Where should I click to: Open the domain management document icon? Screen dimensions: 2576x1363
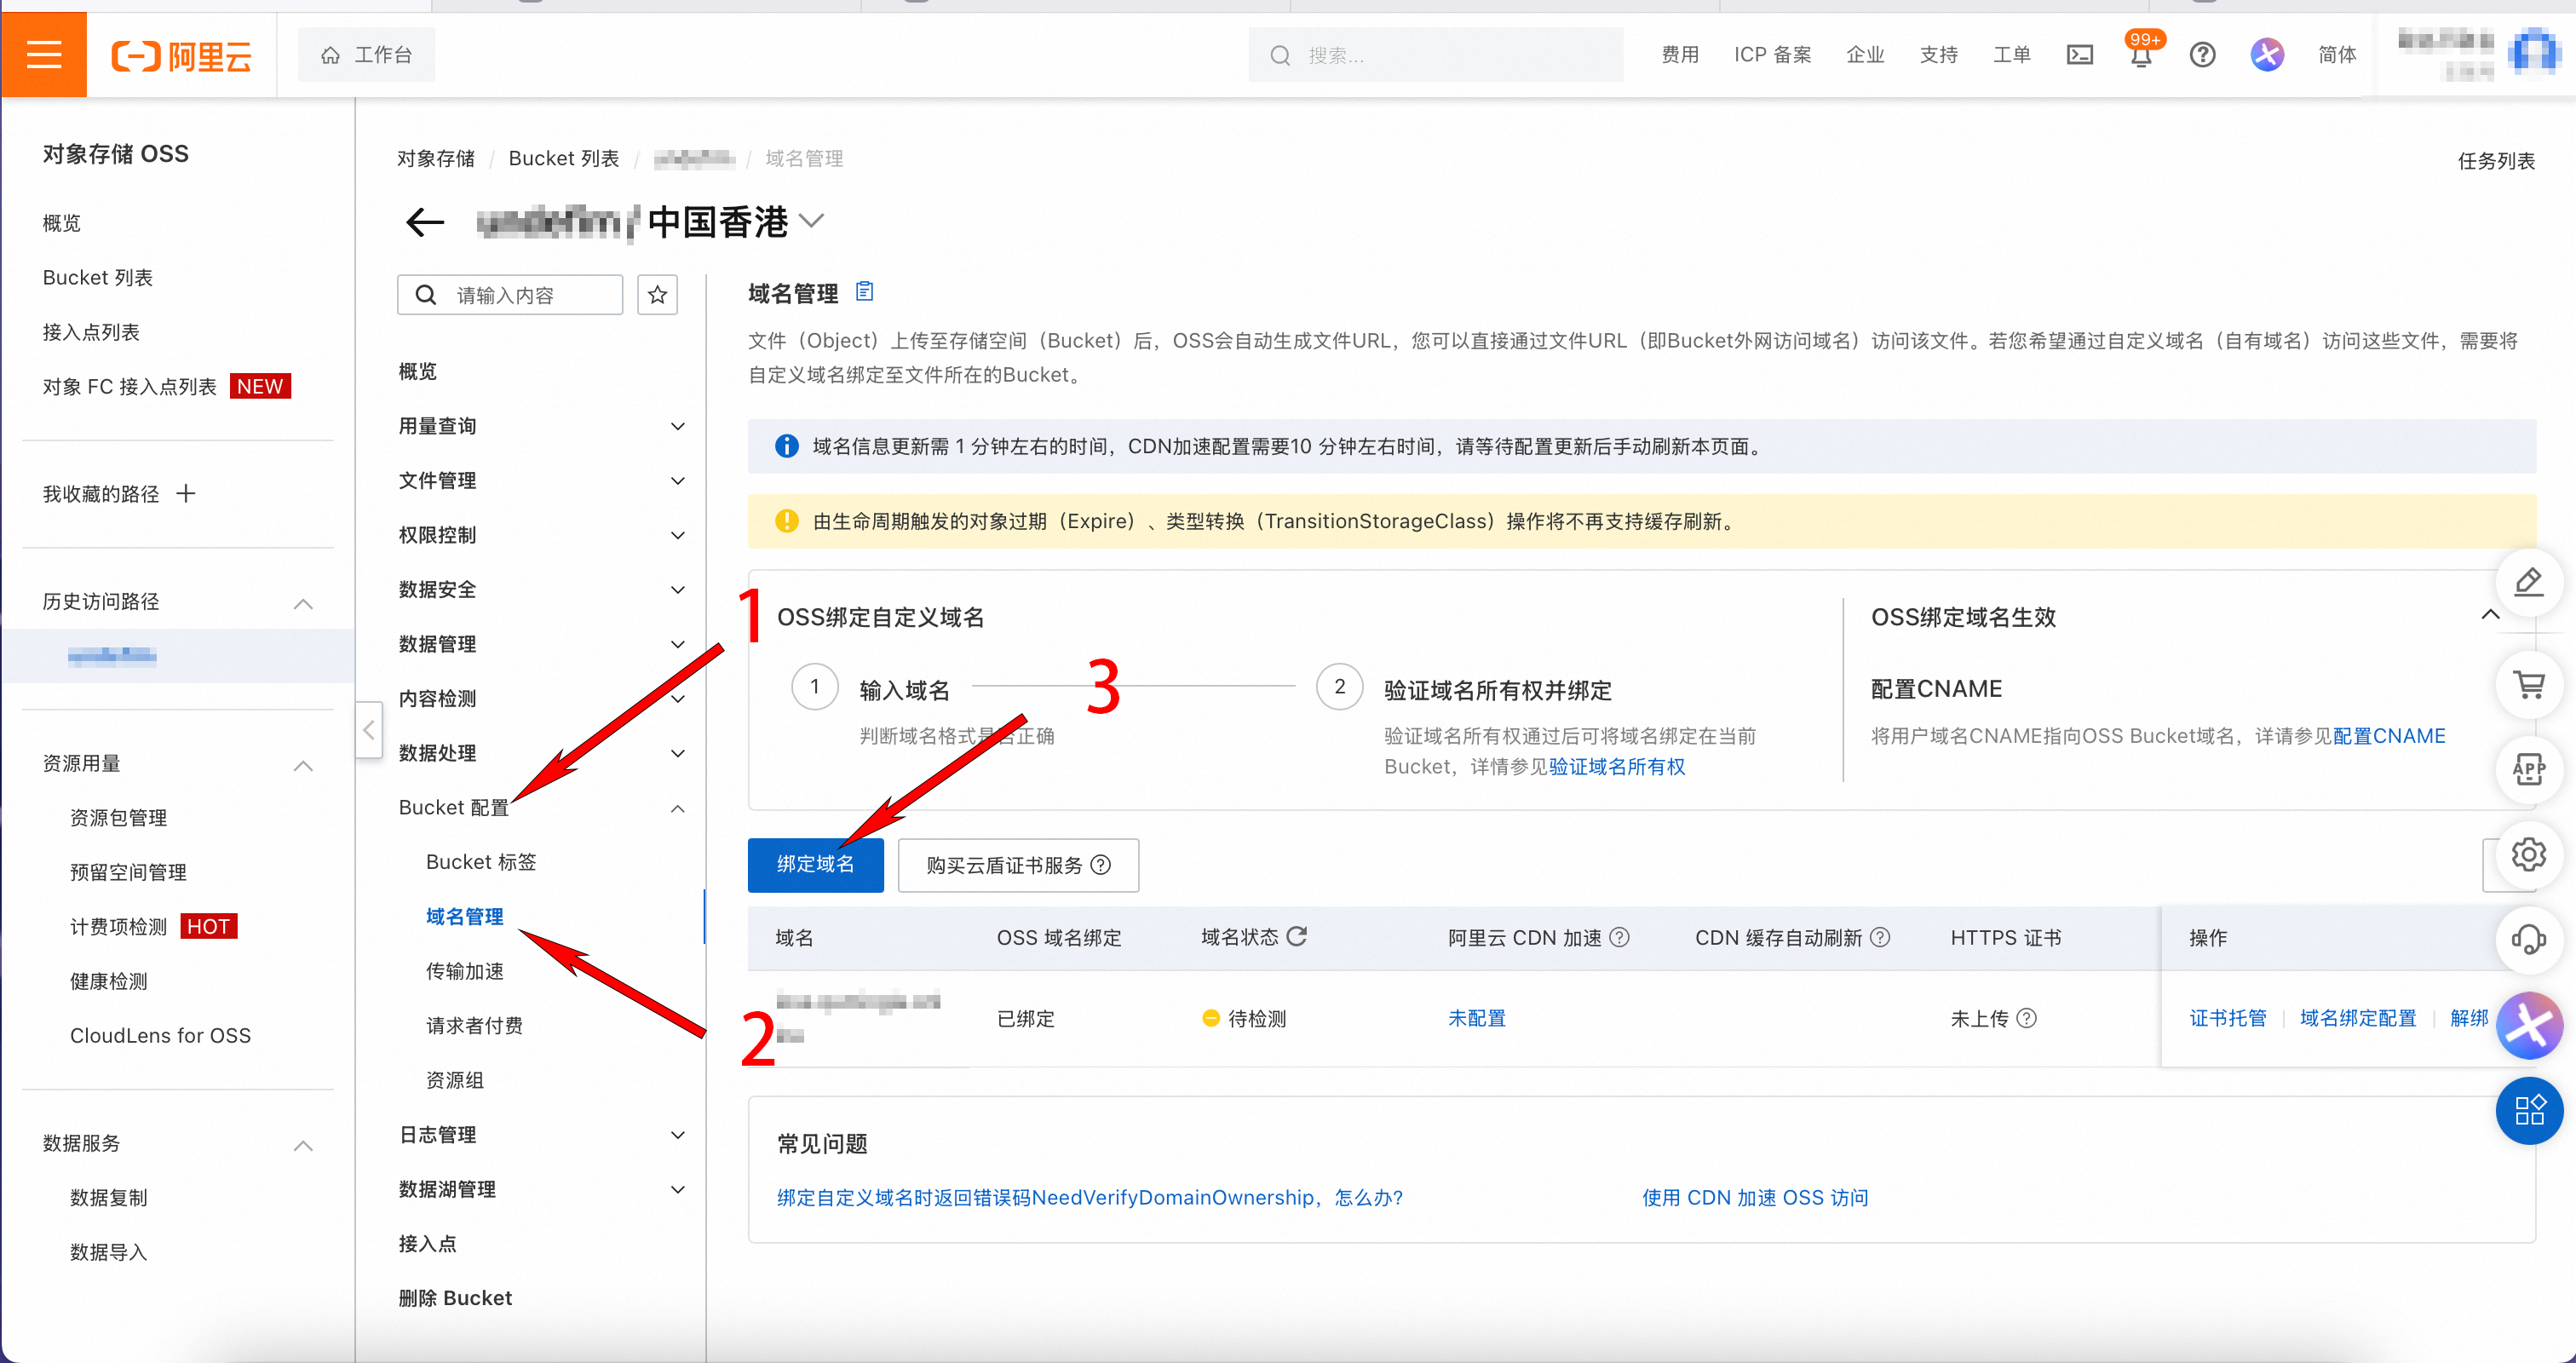click(865, 292)
